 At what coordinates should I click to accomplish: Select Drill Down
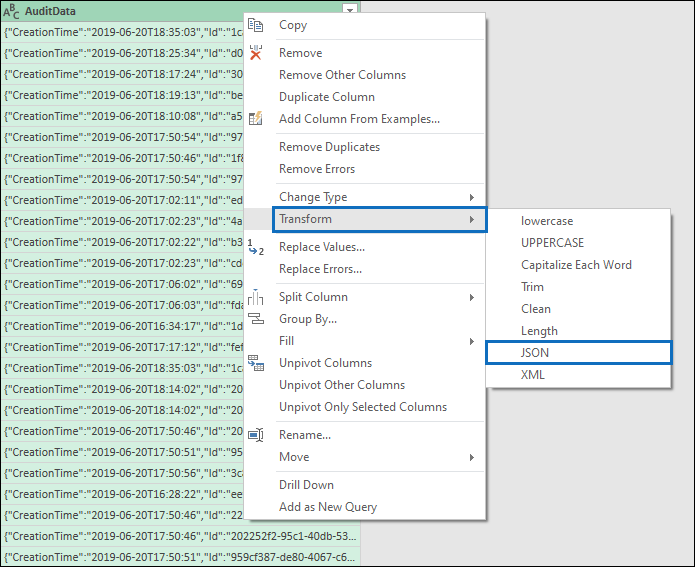[364, 485]
